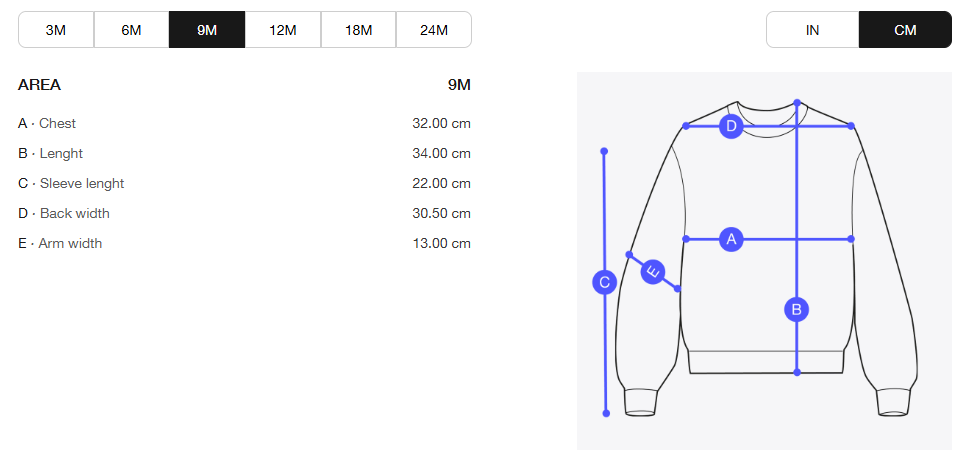Screen dimensions: 956x456
Task: Choose the 24M size
Action: pyautogui.click(x=433, y=30)
